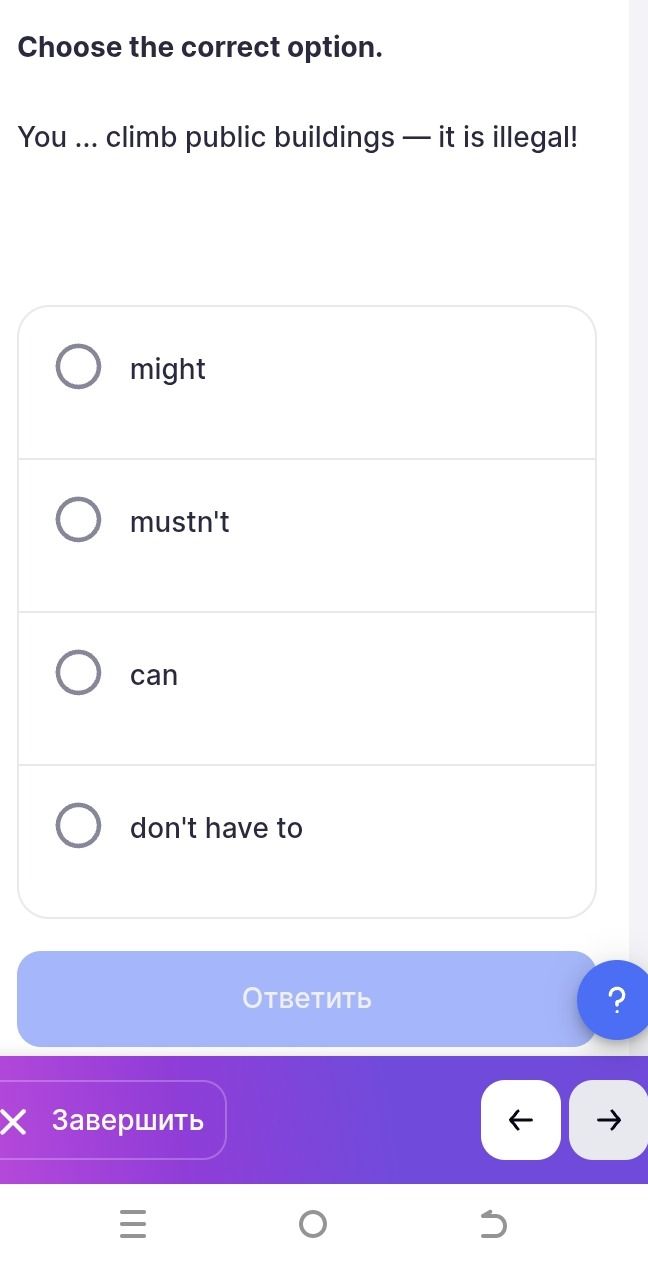
Task: Select the "mustn't" radio button
Action: tap(78, 521)
